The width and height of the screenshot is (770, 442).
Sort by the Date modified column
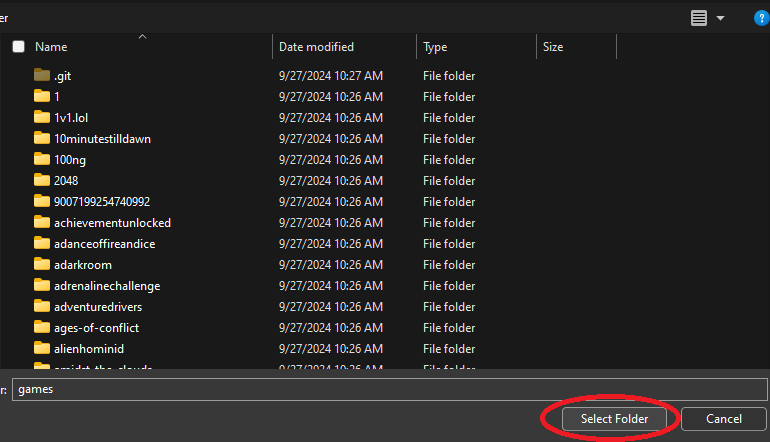(316, 47)
